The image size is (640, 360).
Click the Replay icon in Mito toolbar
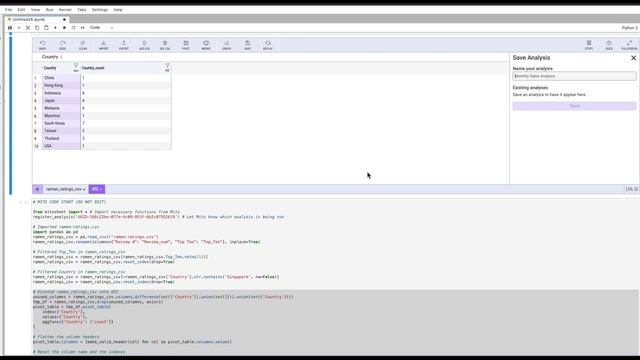pyautogui.click(x=268, y=45)
